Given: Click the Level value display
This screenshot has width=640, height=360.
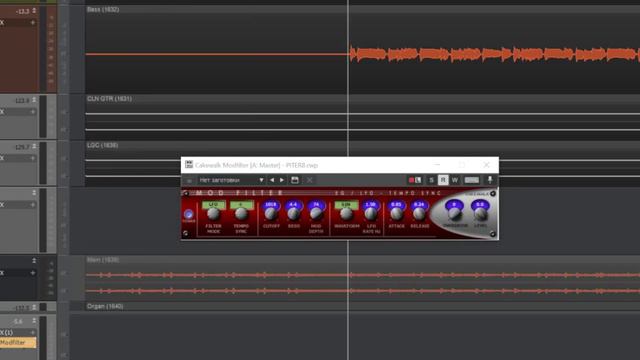Looking at the screenshot, I should point(480,204).
